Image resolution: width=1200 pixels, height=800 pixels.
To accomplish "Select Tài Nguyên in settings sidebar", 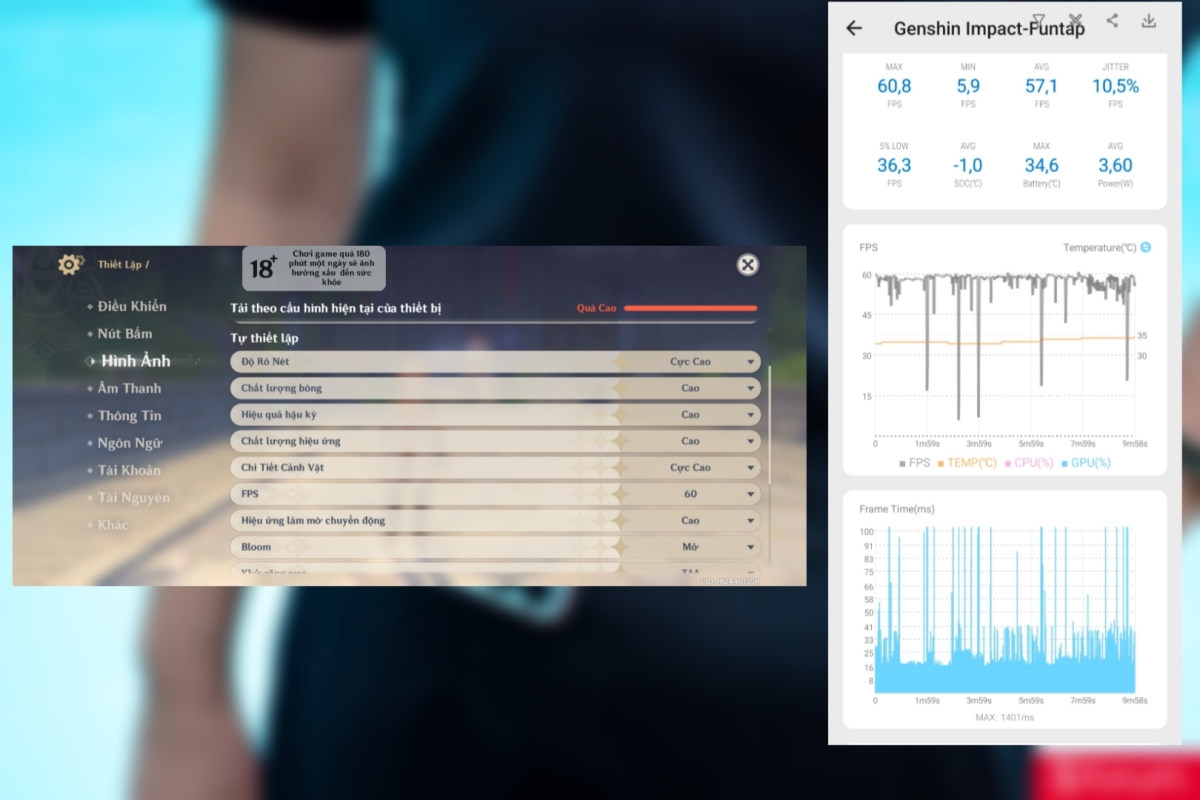I will (134, 497).
